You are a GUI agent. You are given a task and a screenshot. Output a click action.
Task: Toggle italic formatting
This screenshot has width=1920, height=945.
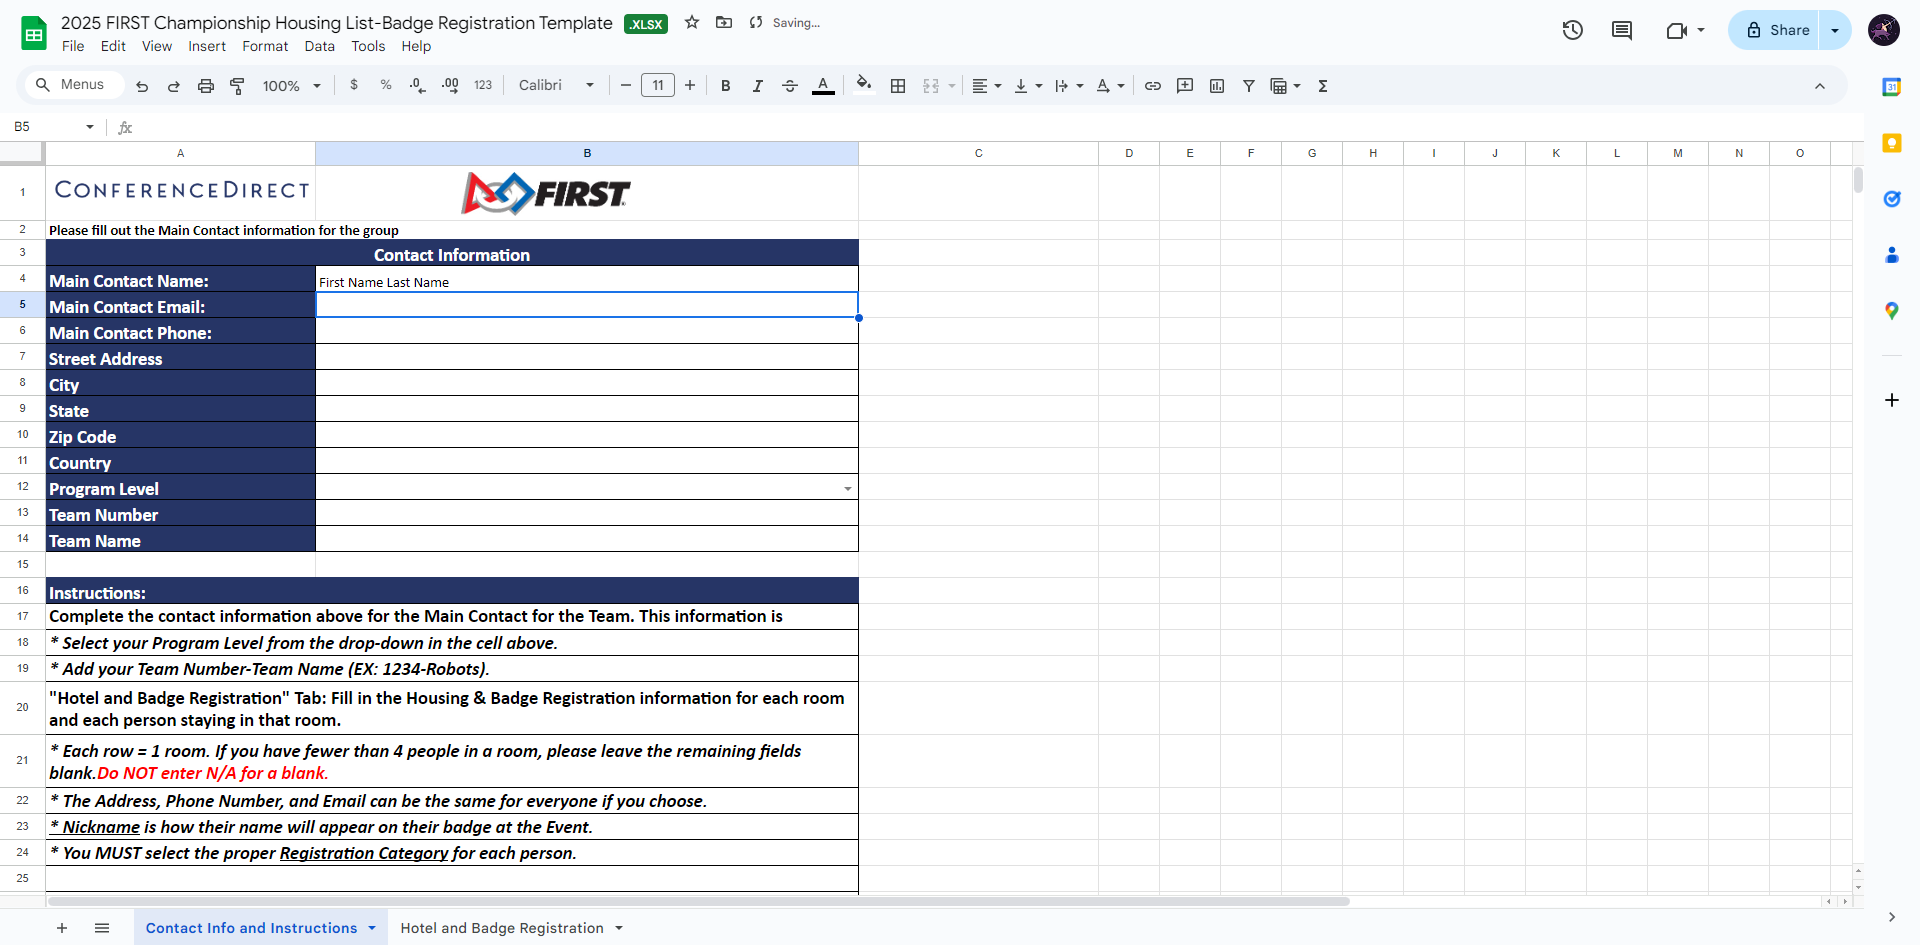click(x=758, y=86)
